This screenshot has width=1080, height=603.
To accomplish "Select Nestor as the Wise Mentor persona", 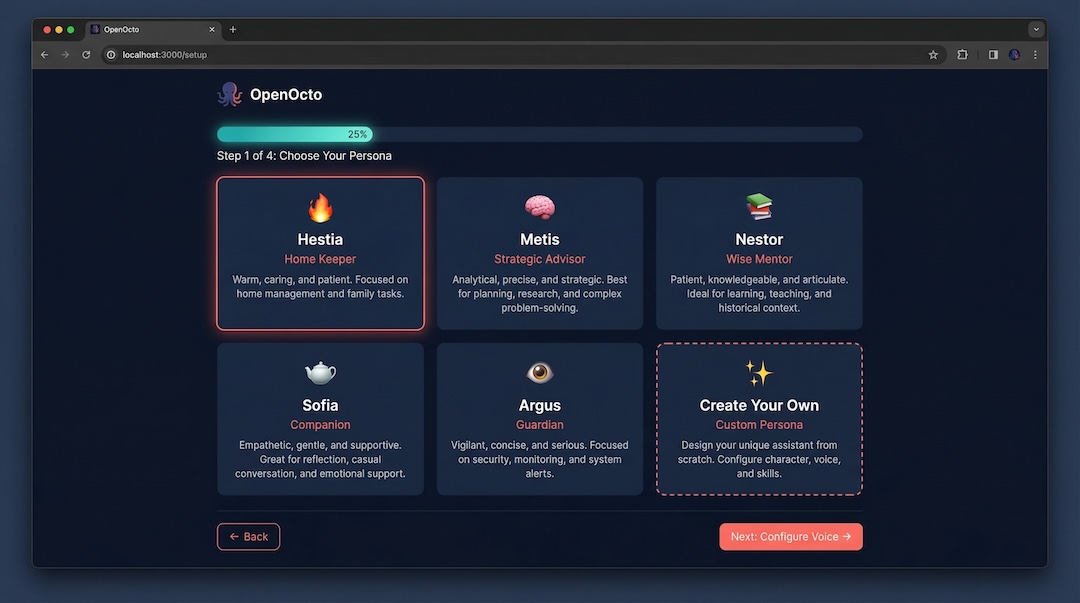I will point(759,252).
